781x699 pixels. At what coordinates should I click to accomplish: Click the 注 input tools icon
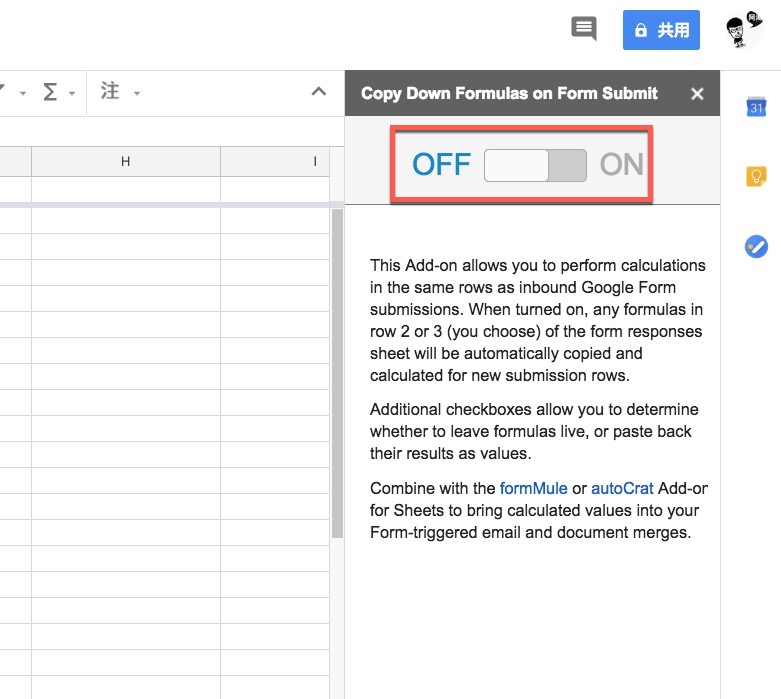click(110, 92)
